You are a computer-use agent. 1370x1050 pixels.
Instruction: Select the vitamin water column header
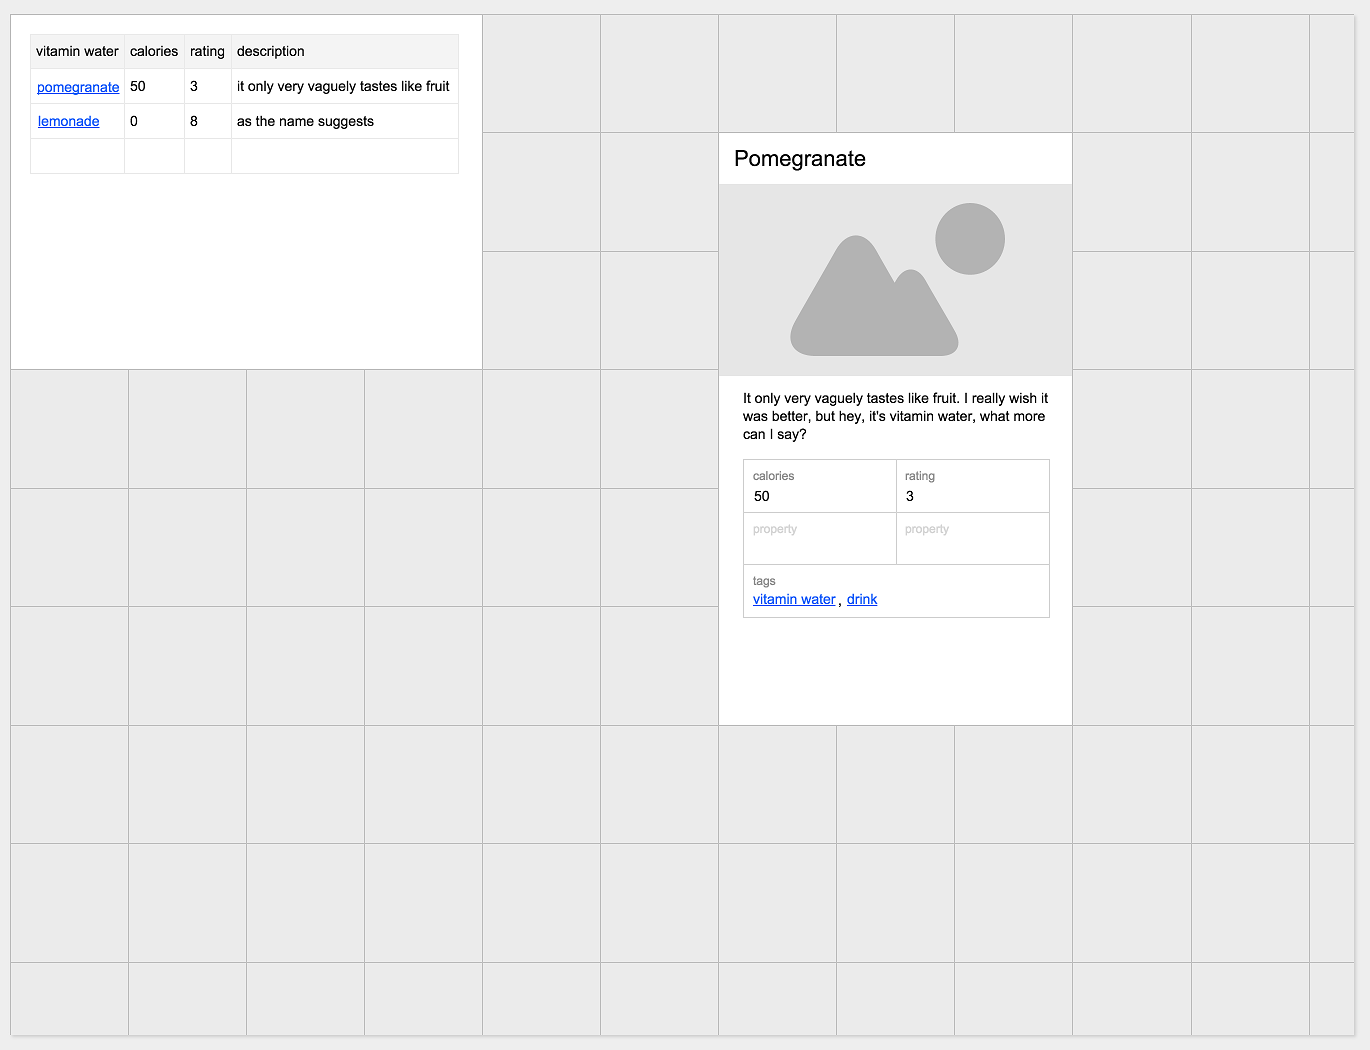click(x=77, y=51)
